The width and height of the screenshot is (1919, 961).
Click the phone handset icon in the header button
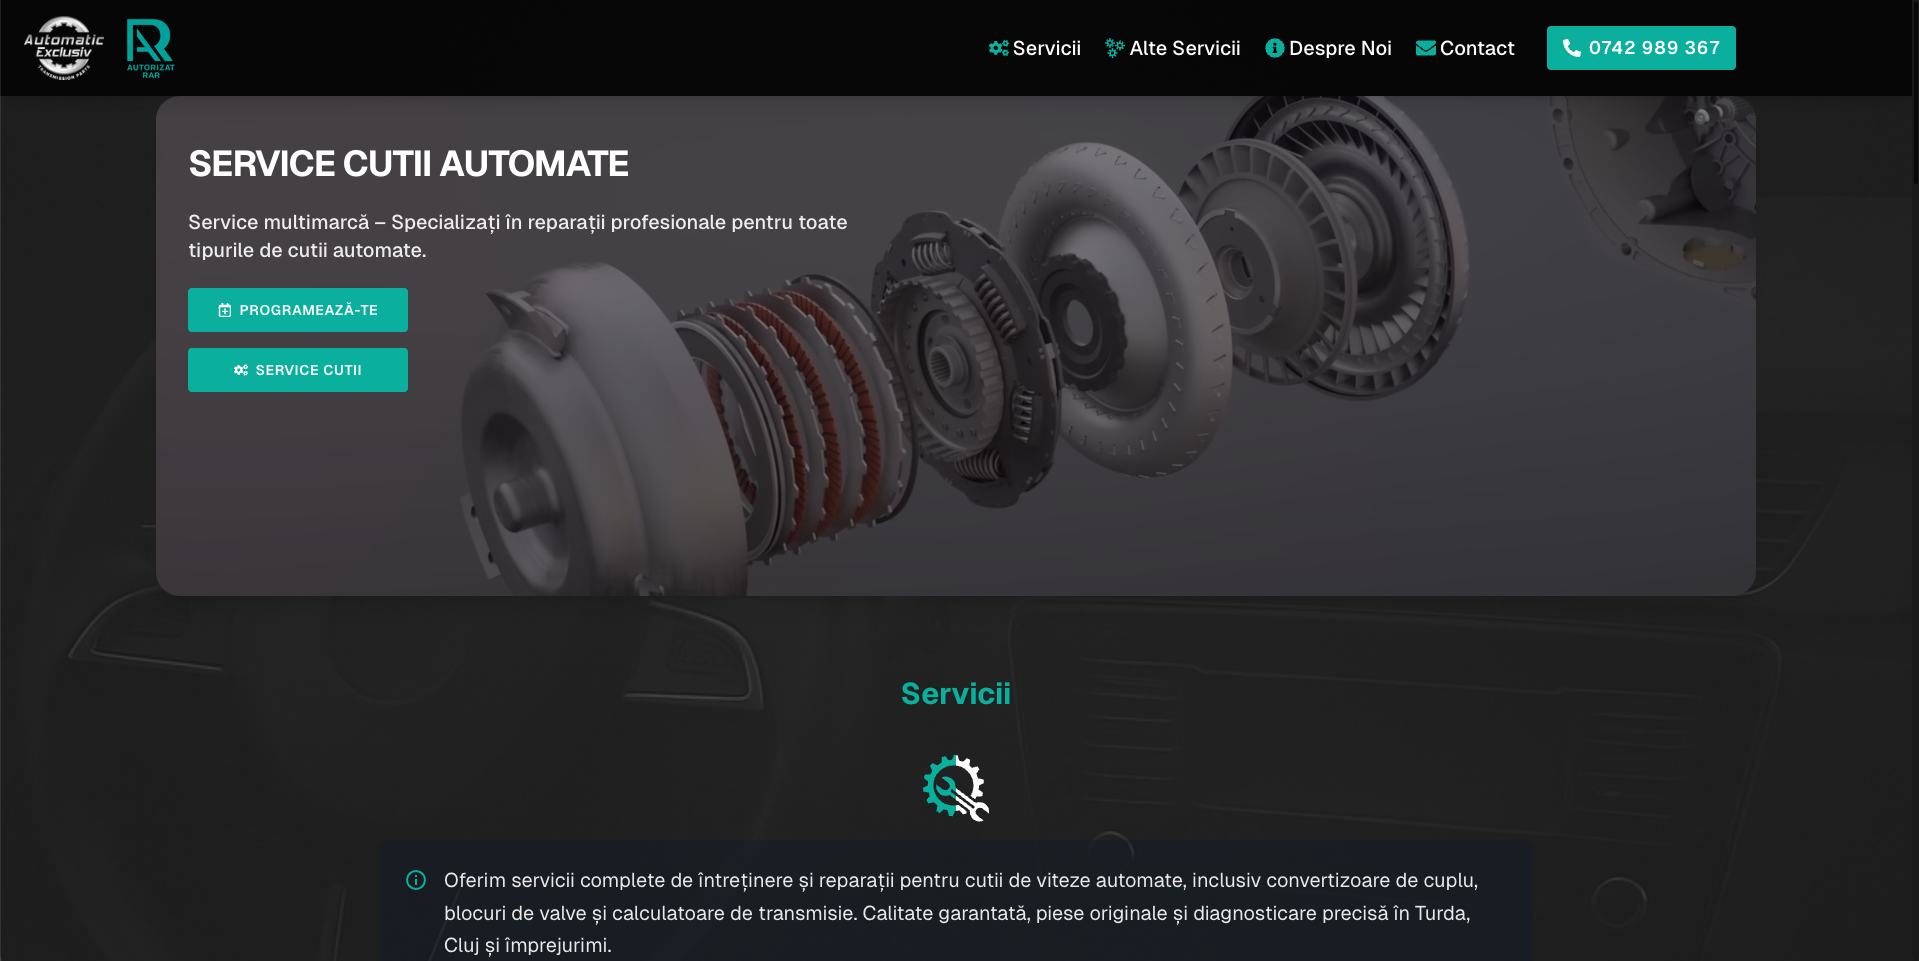pos(1572,48)
